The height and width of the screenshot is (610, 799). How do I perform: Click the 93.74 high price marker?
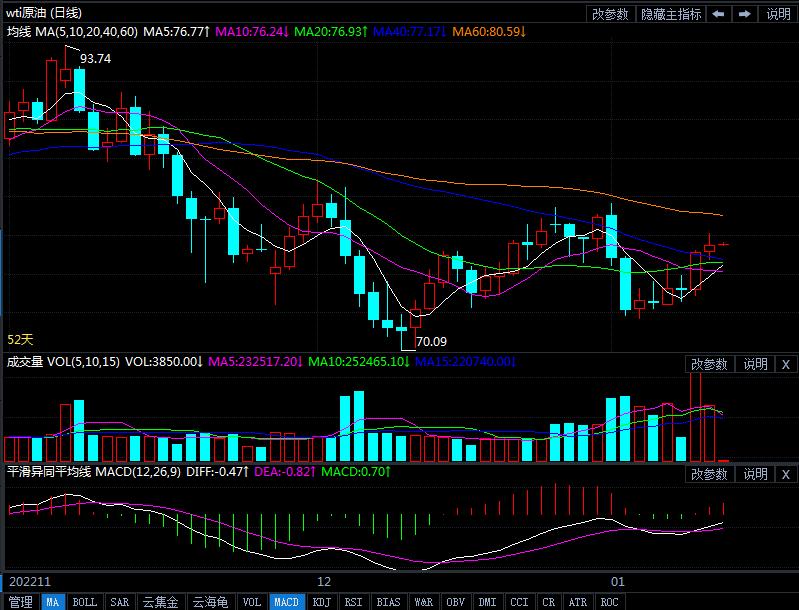pyautogui.click(x=95, y=59)
